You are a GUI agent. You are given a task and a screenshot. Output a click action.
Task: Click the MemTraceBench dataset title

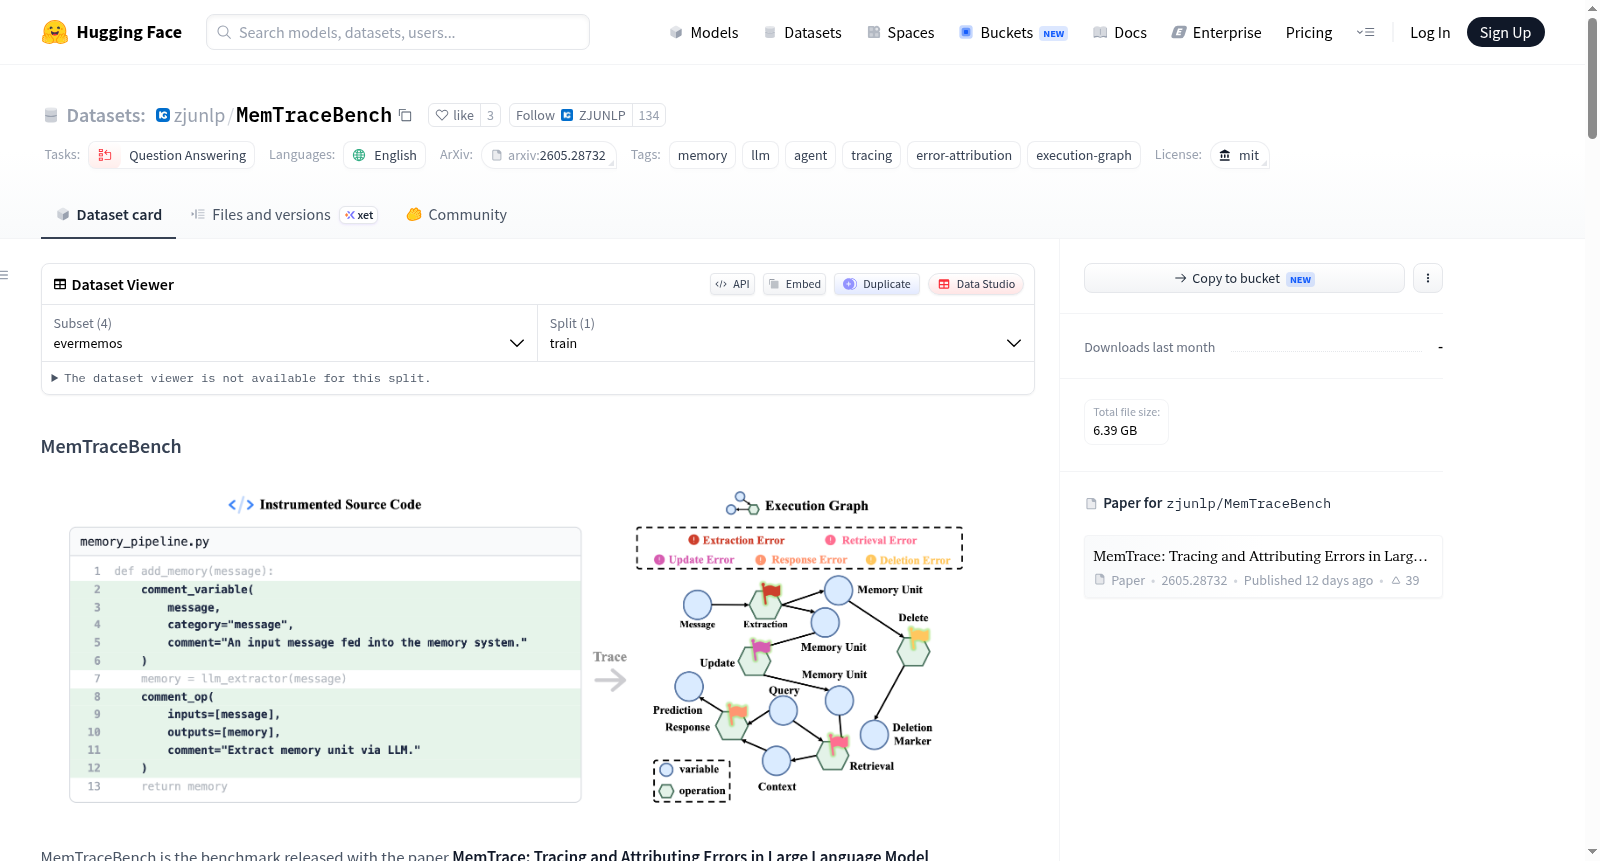[x=314, y=115]
